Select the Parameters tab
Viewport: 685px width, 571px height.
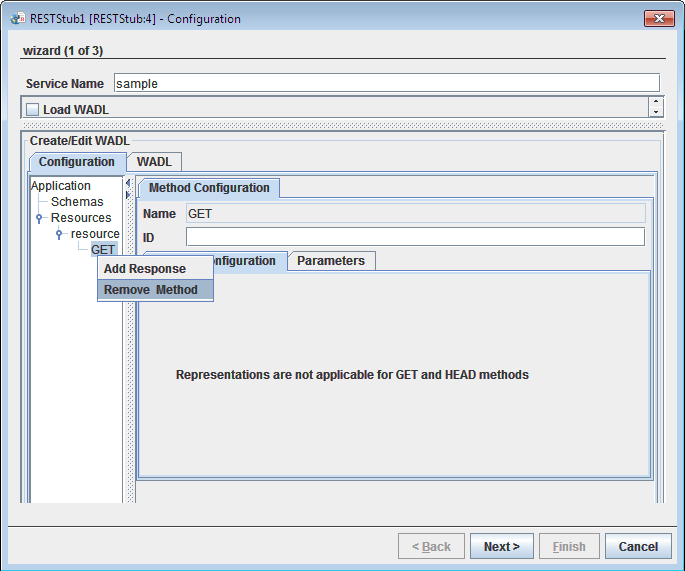pyautogui.click(x=331, y=261)
